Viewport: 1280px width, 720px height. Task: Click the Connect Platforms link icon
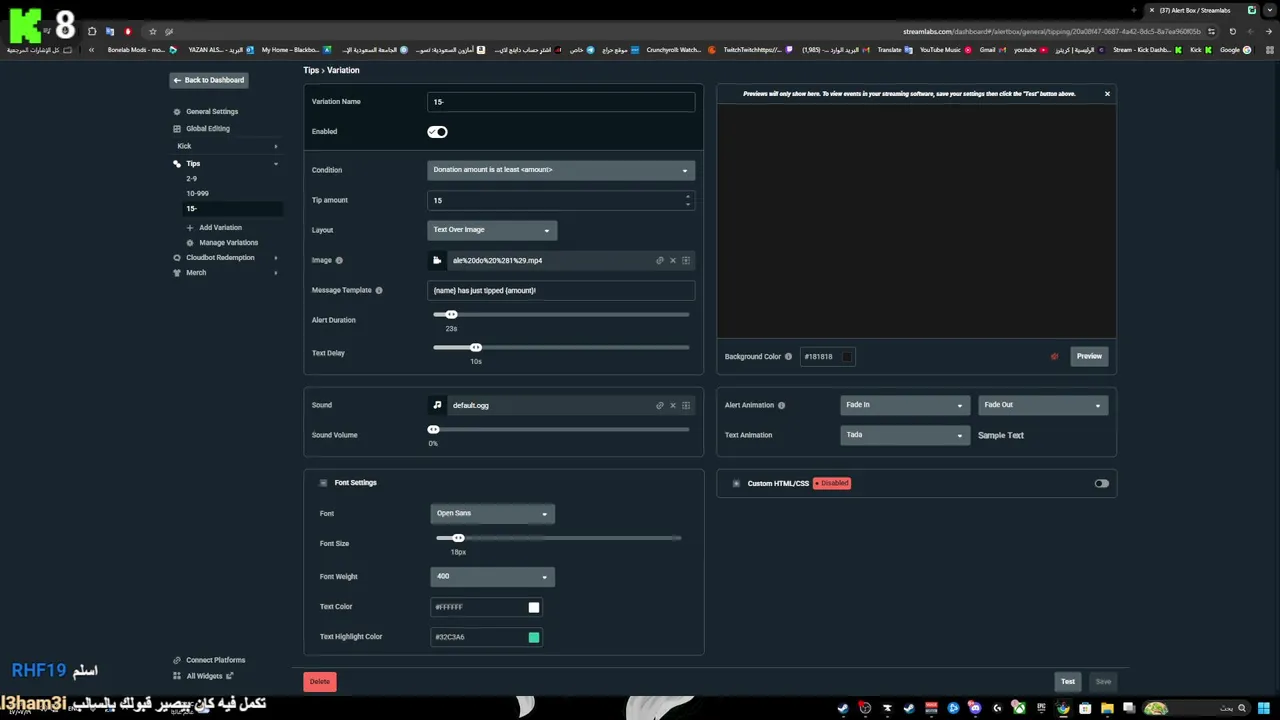[177, 660]
